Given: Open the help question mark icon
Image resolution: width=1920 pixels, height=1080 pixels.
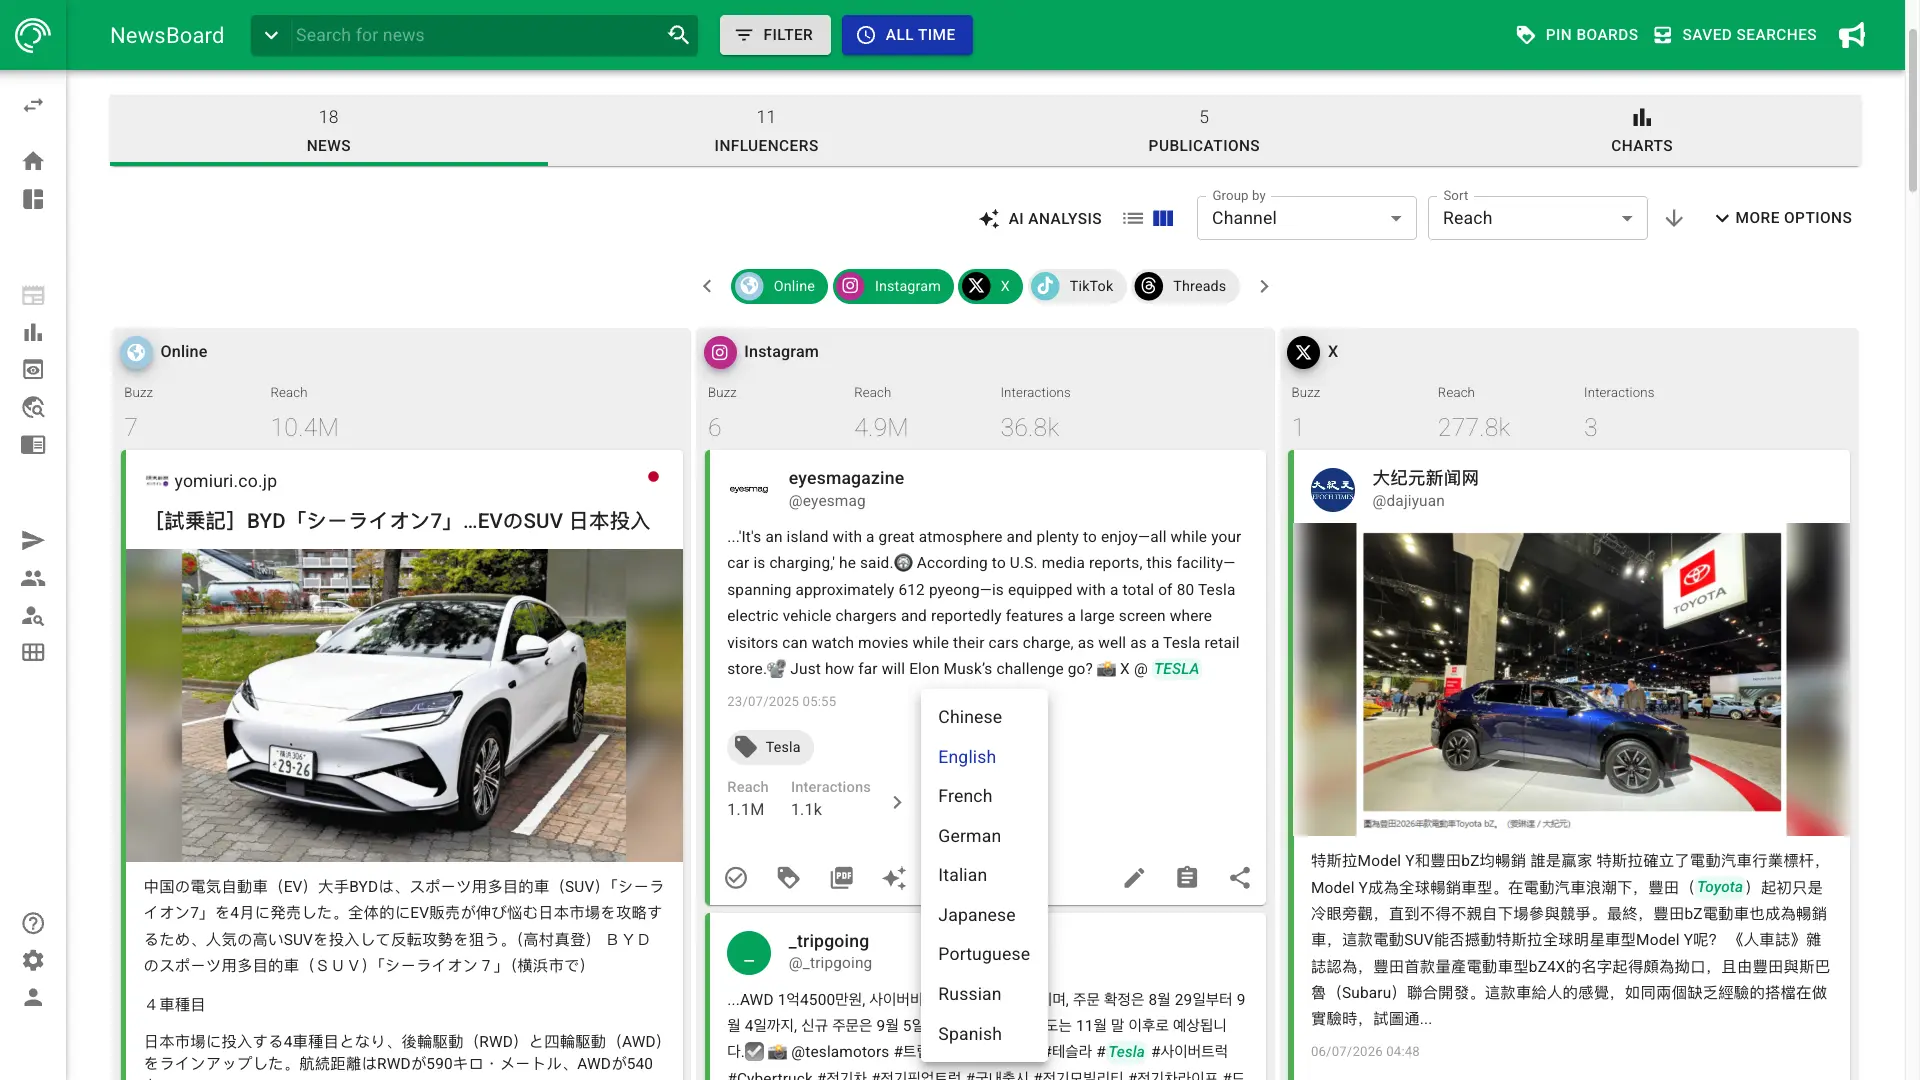Looking at the screenshot, I should point(33,923).
